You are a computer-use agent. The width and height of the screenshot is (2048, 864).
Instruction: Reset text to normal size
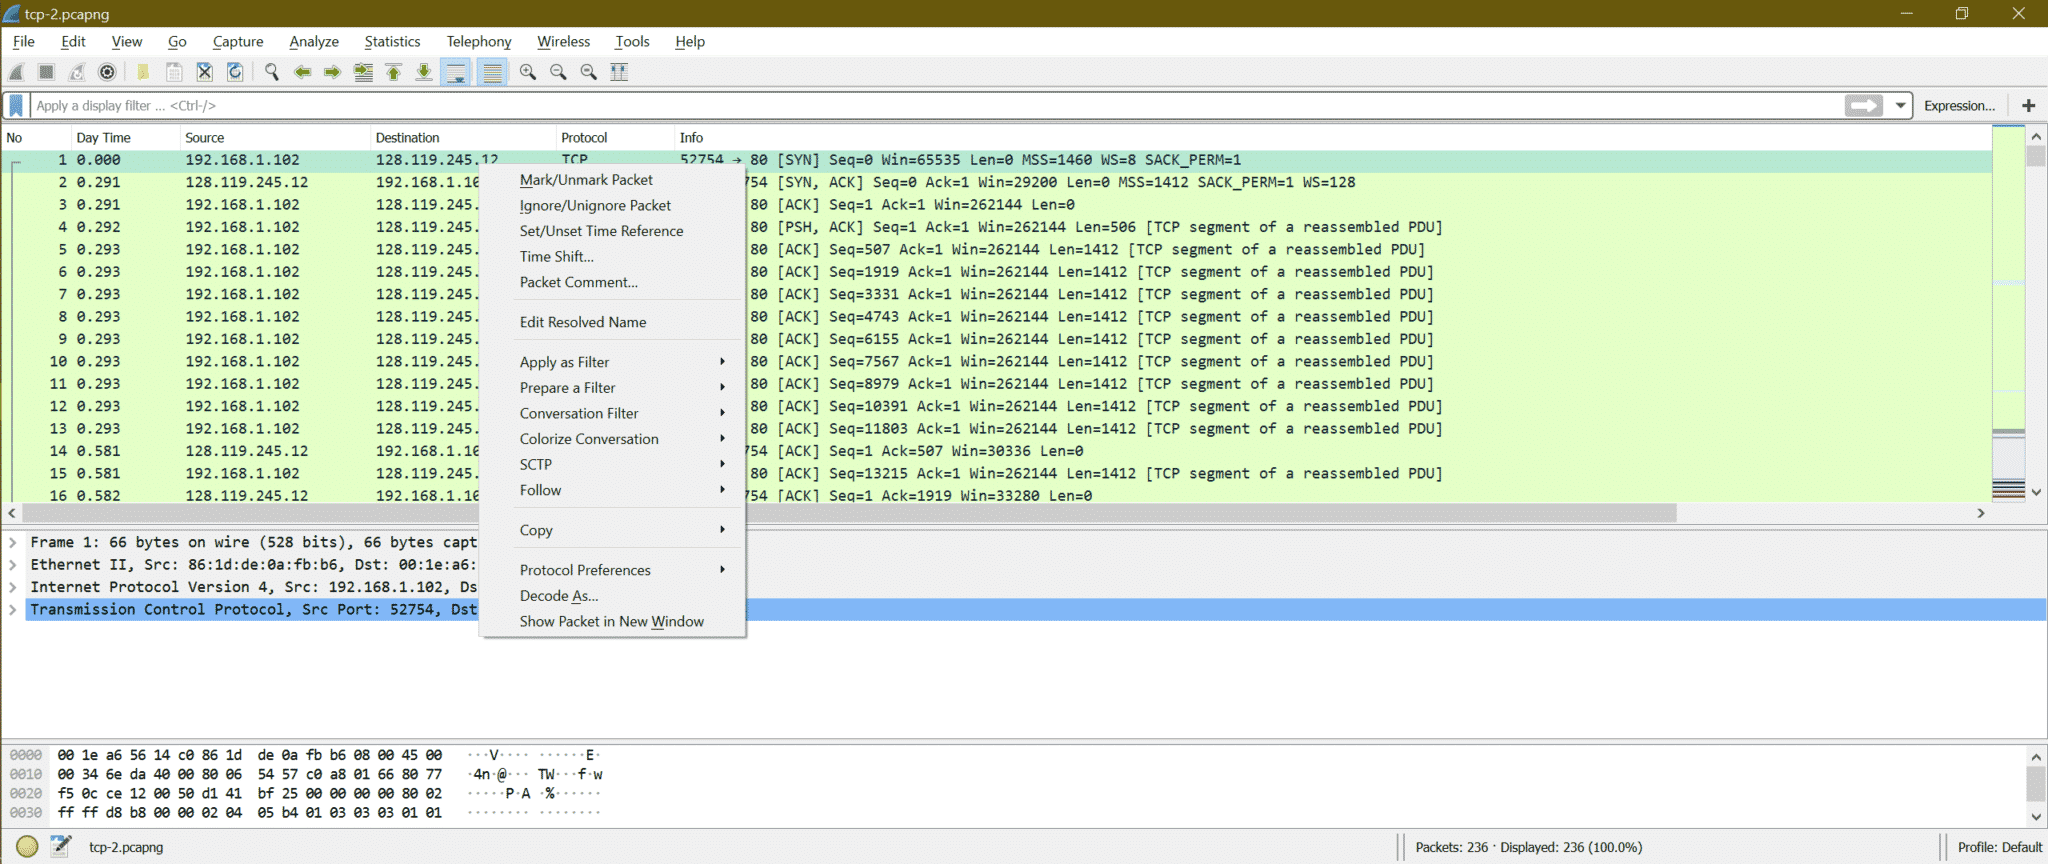[x=589, y=72]
